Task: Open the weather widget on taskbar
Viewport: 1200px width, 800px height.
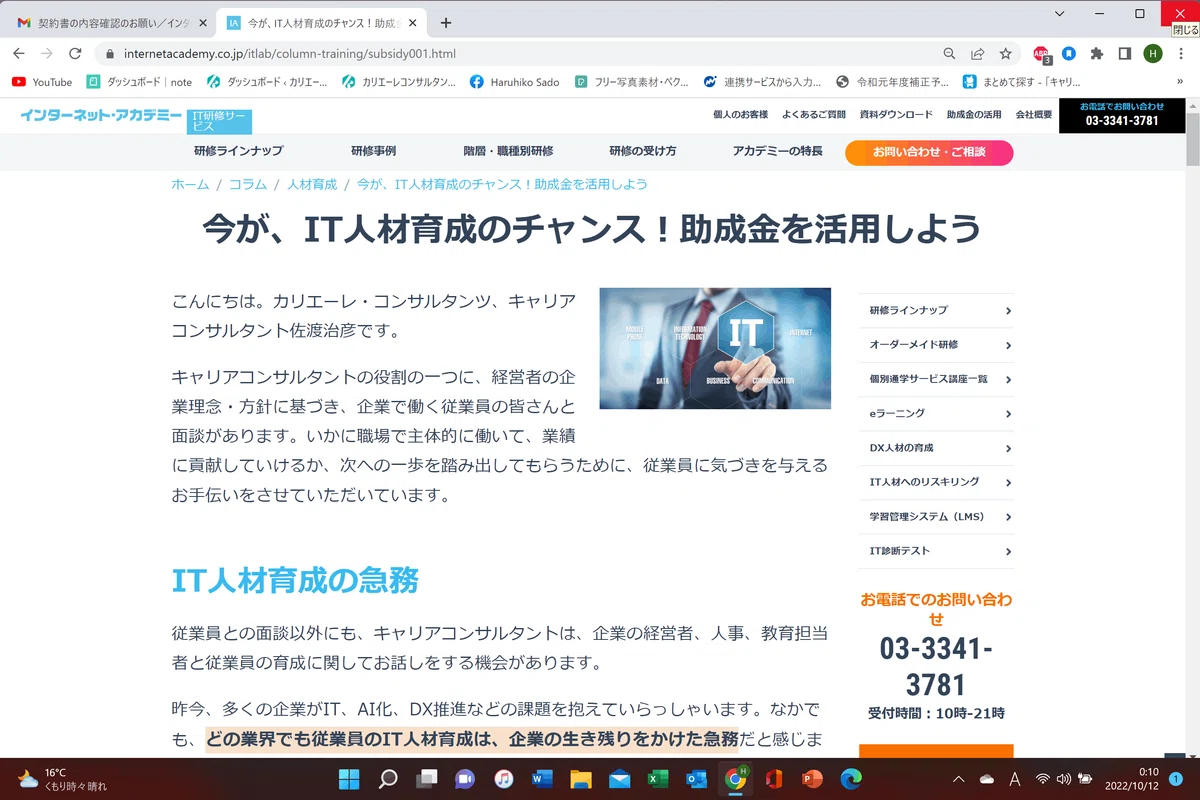Action: [x=61, y=778]
